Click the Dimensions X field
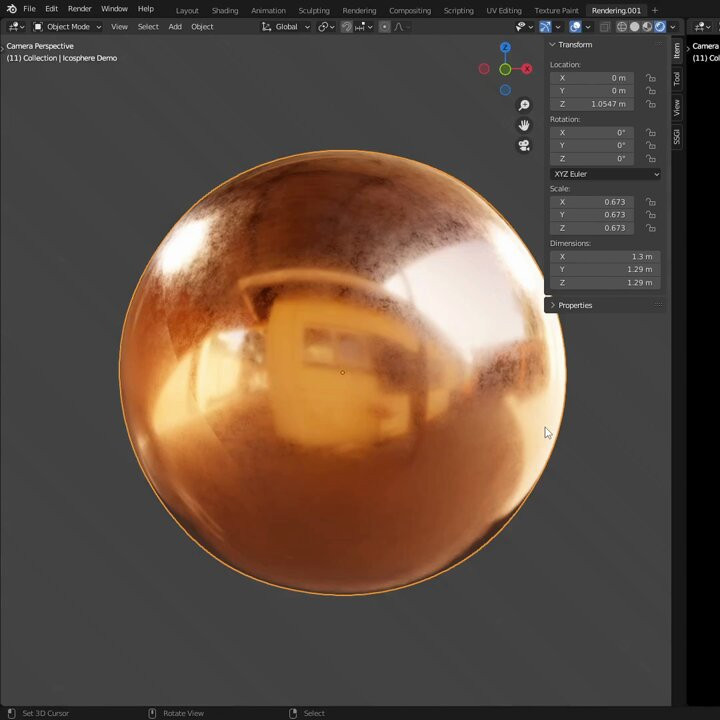The height and width of the screenshot is (720, 720). (x=604, y=257)
